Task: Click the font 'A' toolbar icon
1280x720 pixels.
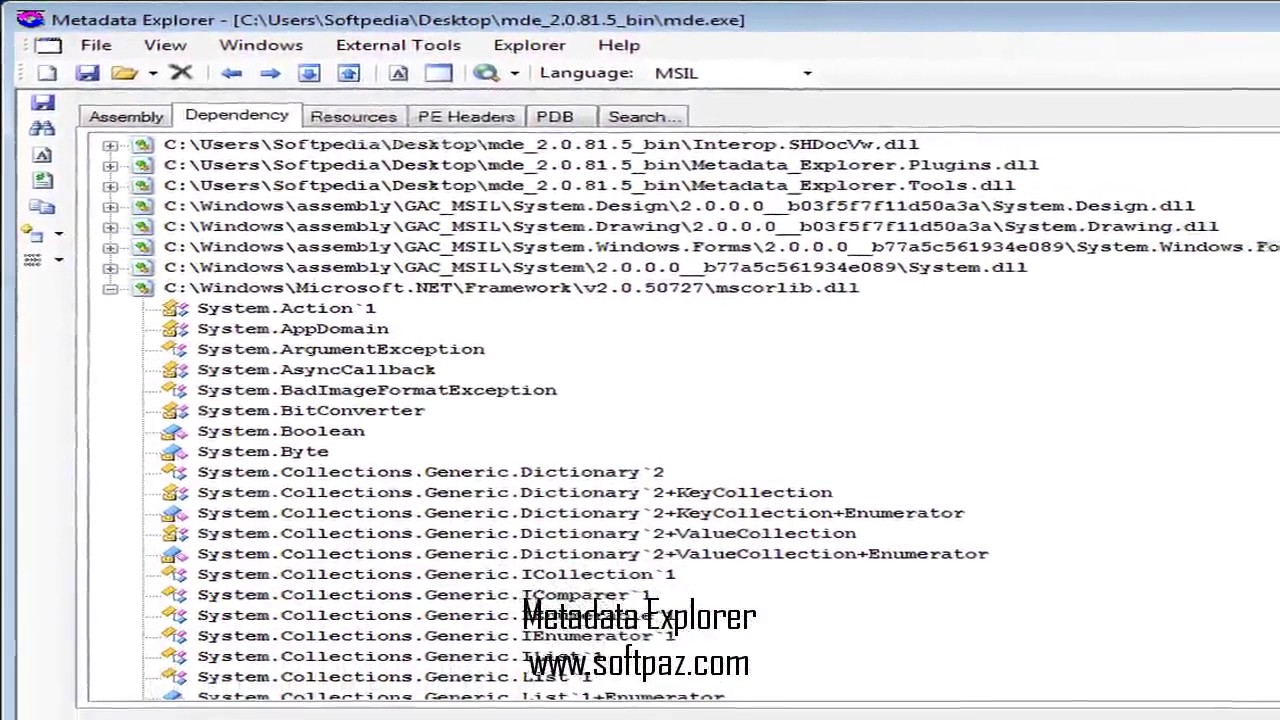Action: [x=398, y=73]
